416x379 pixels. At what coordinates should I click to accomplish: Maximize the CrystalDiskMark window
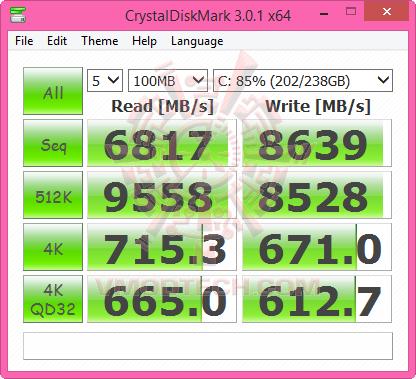pyautogui.click(x=351, y=12)
